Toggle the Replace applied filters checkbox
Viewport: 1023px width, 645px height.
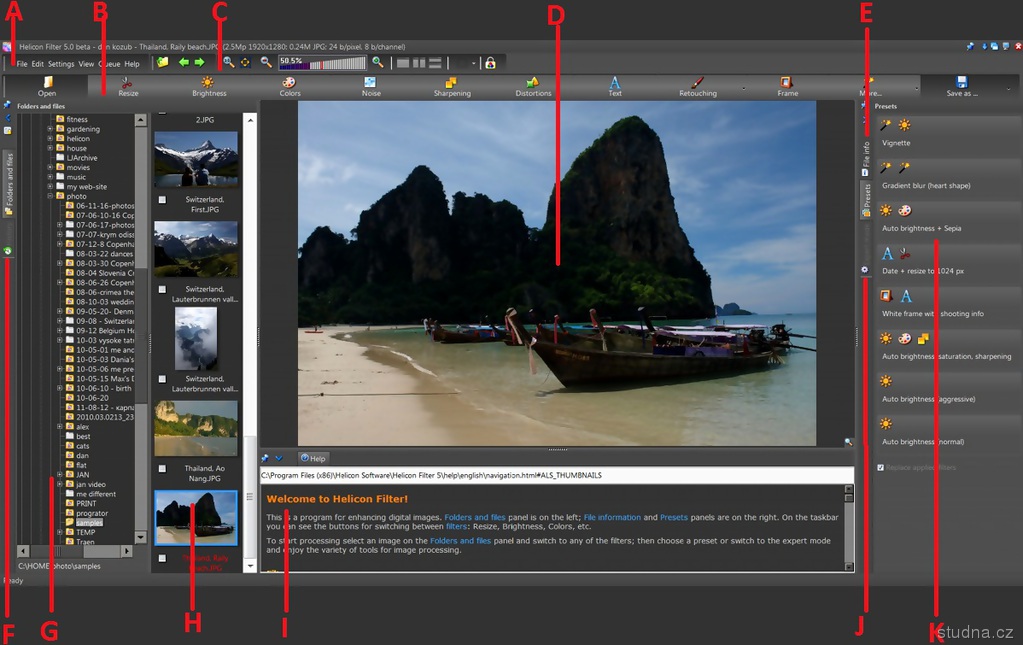[x=880, y=467]
